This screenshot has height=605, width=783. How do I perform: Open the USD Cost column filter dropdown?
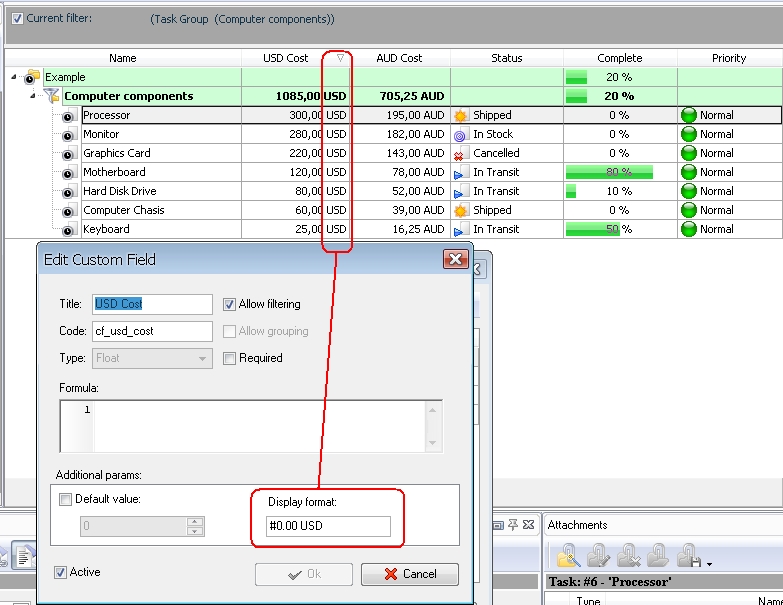click(340, 58)
